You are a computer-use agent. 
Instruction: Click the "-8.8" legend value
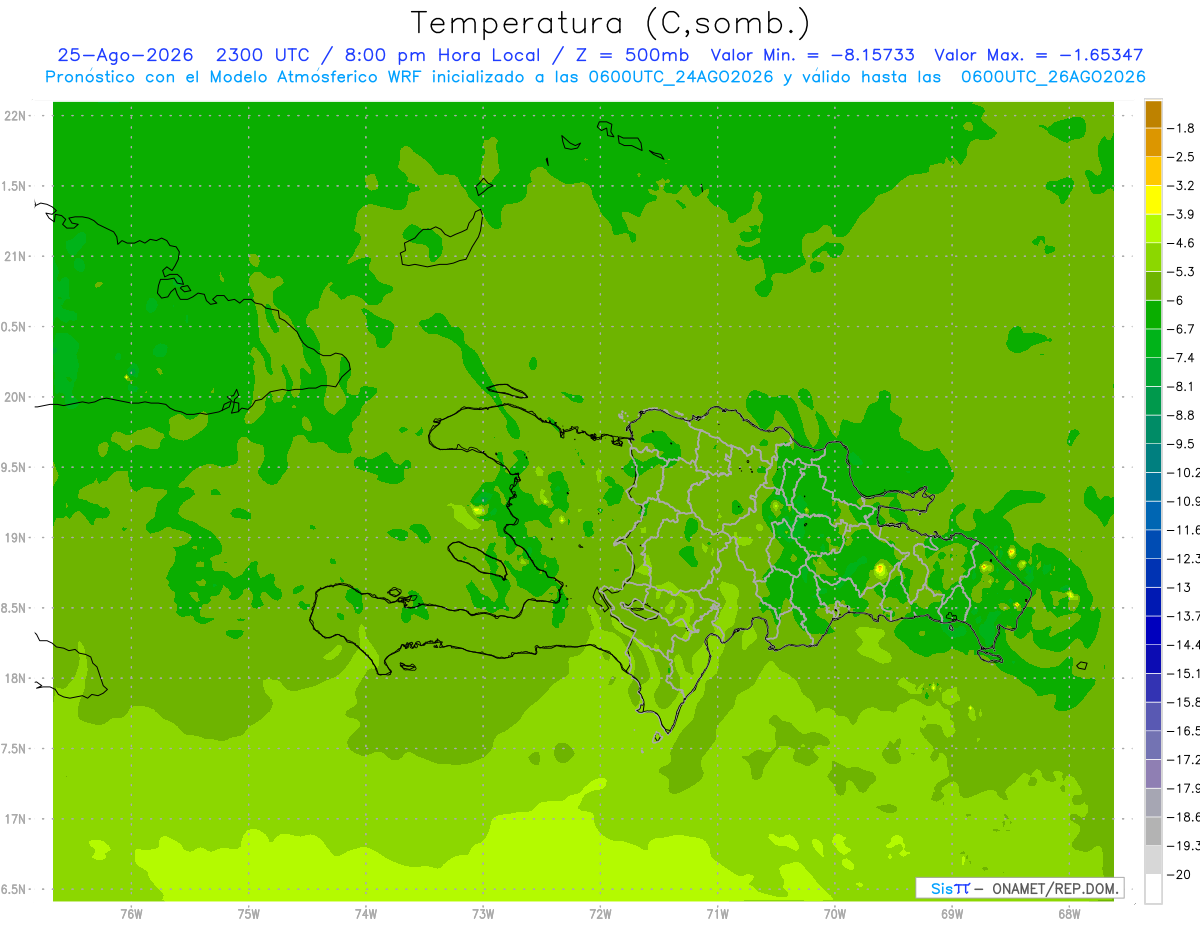(1183, 415)
